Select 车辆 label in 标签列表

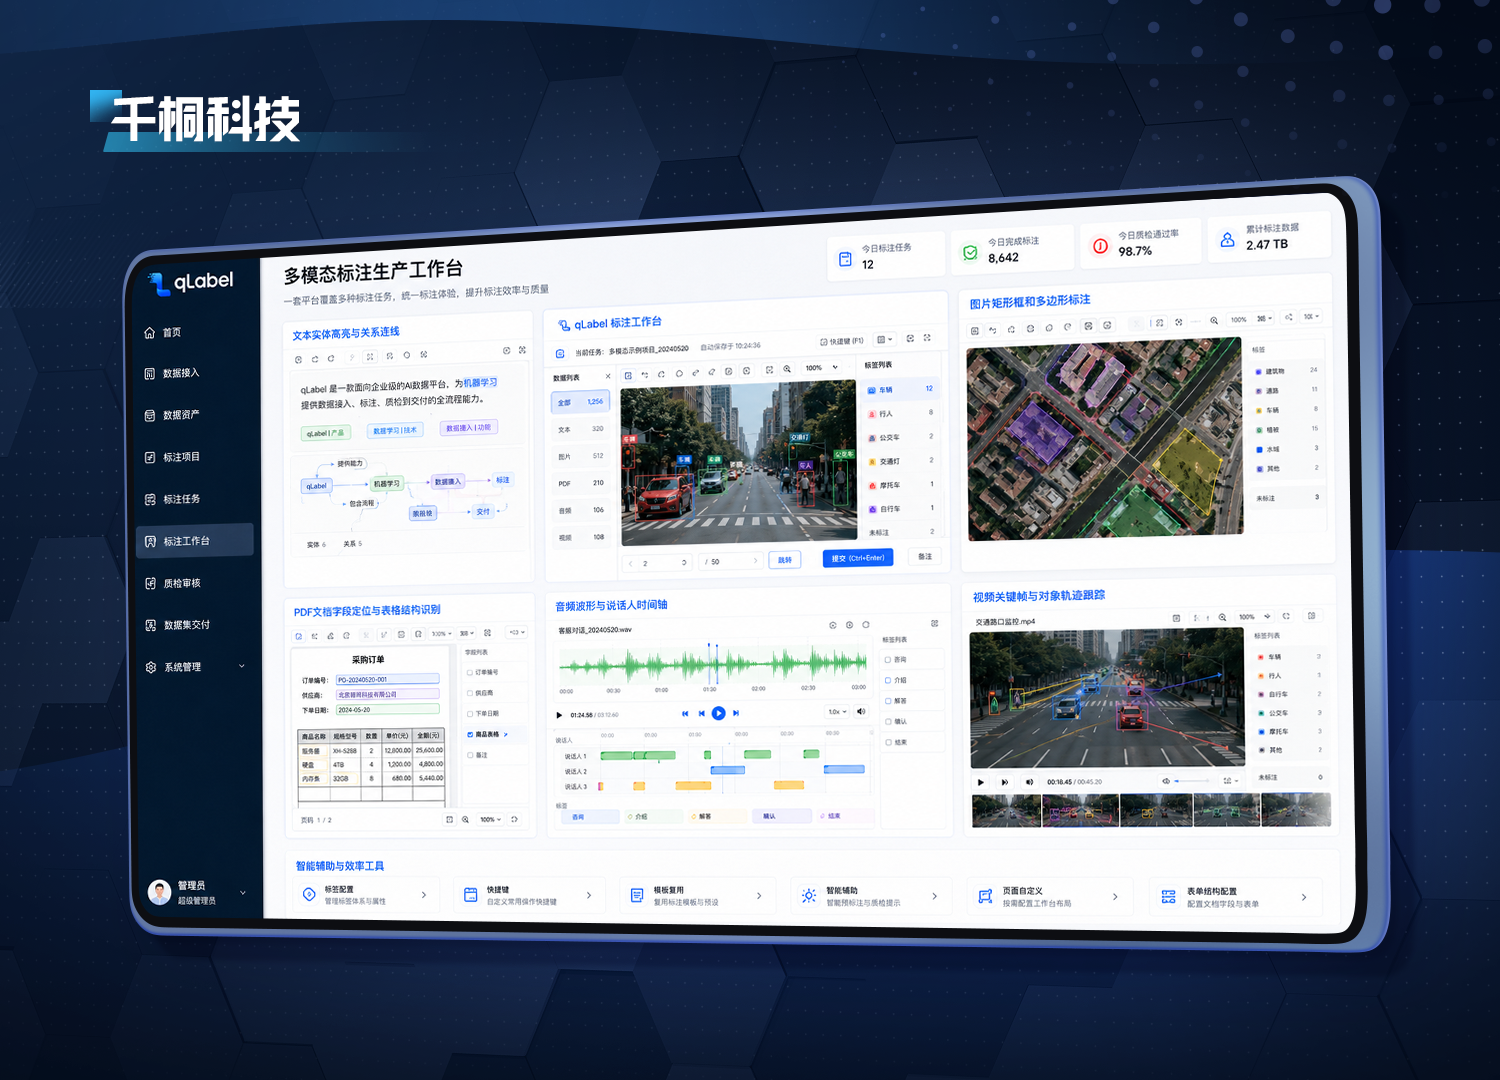point(900,389)
